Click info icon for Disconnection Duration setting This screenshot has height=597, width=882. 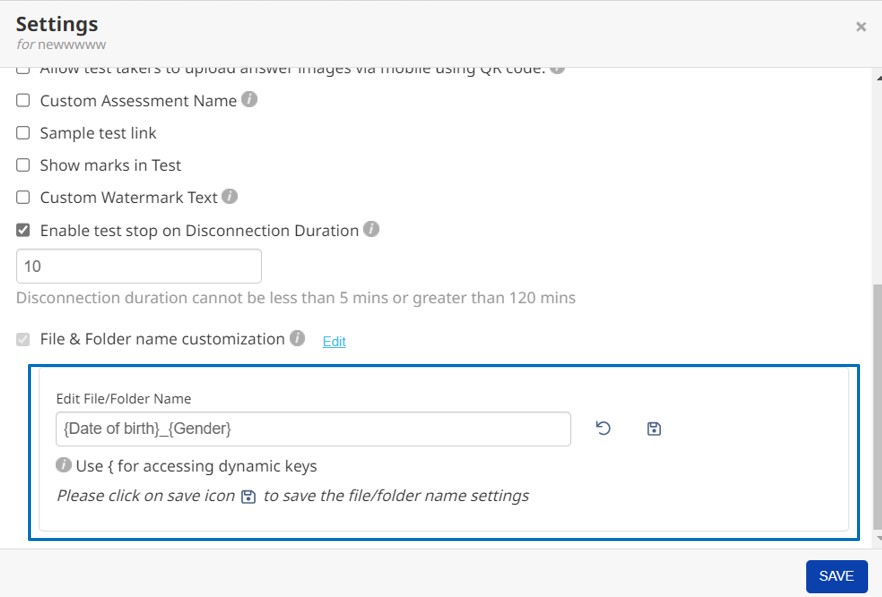click(369, 229)
